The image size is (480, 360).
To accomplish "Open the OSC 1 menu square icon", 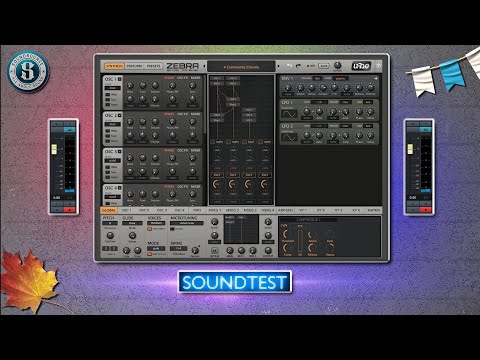I will (x=120, y=79).
